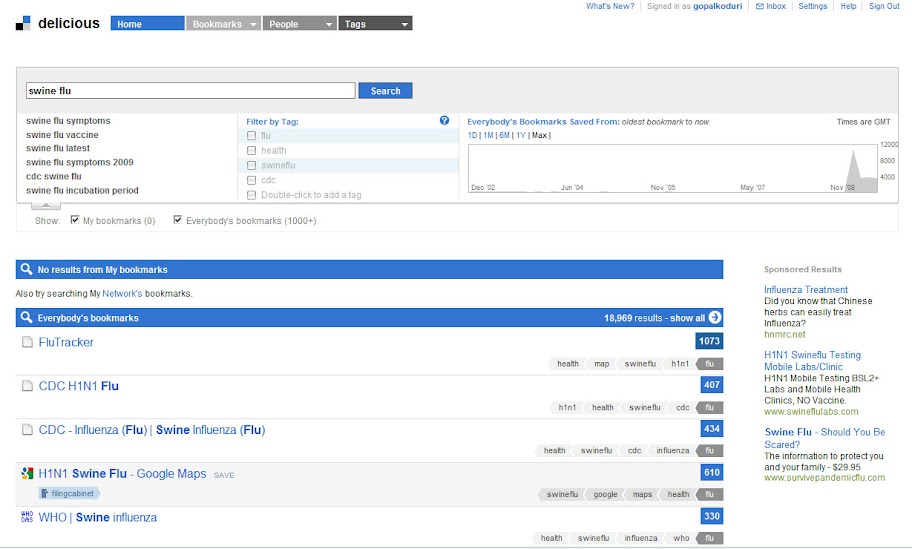This screenshot has width=912, height=549.
Task: Click the page icon beside FluTracker
Action: click(27, 342)
